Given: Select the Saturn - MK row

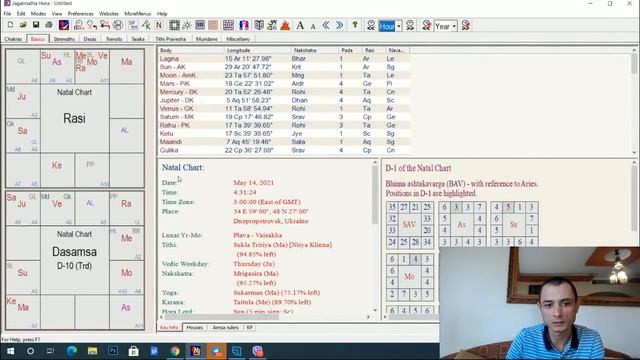Looking at the screenshot, I should [x=284, y=117].
